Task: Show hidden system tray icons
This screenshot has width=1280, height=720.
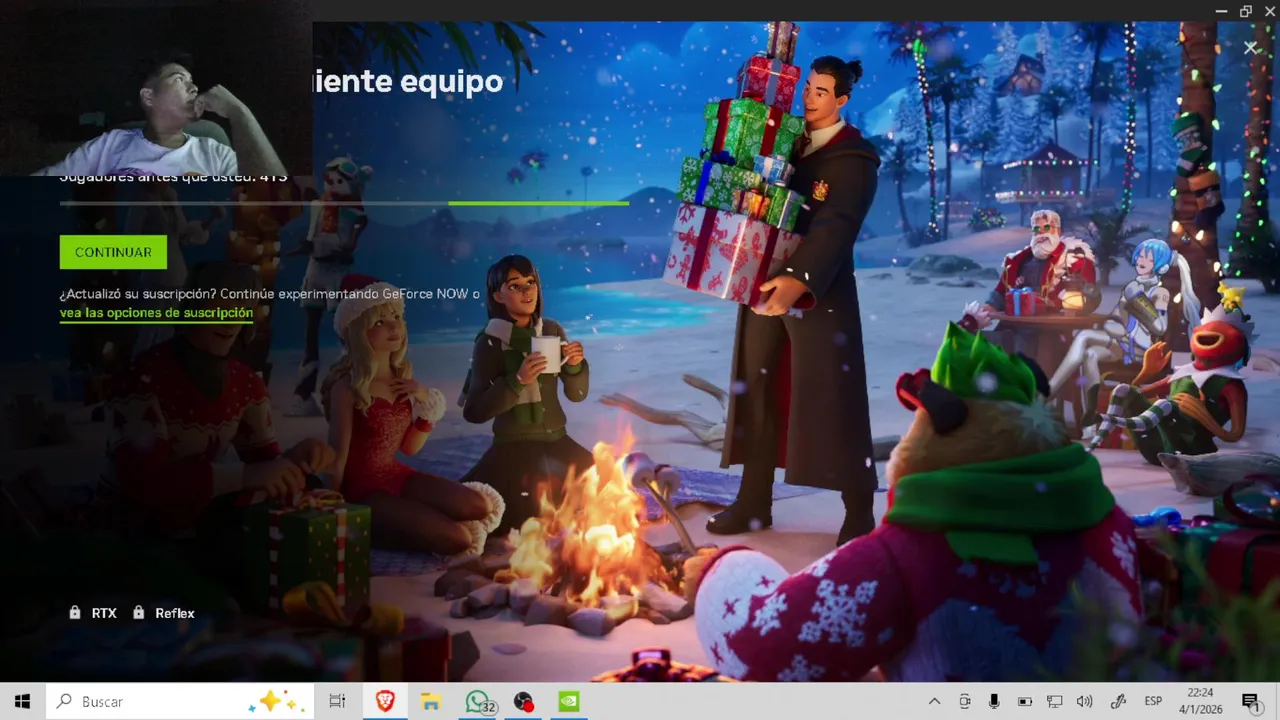Action: 934,702
